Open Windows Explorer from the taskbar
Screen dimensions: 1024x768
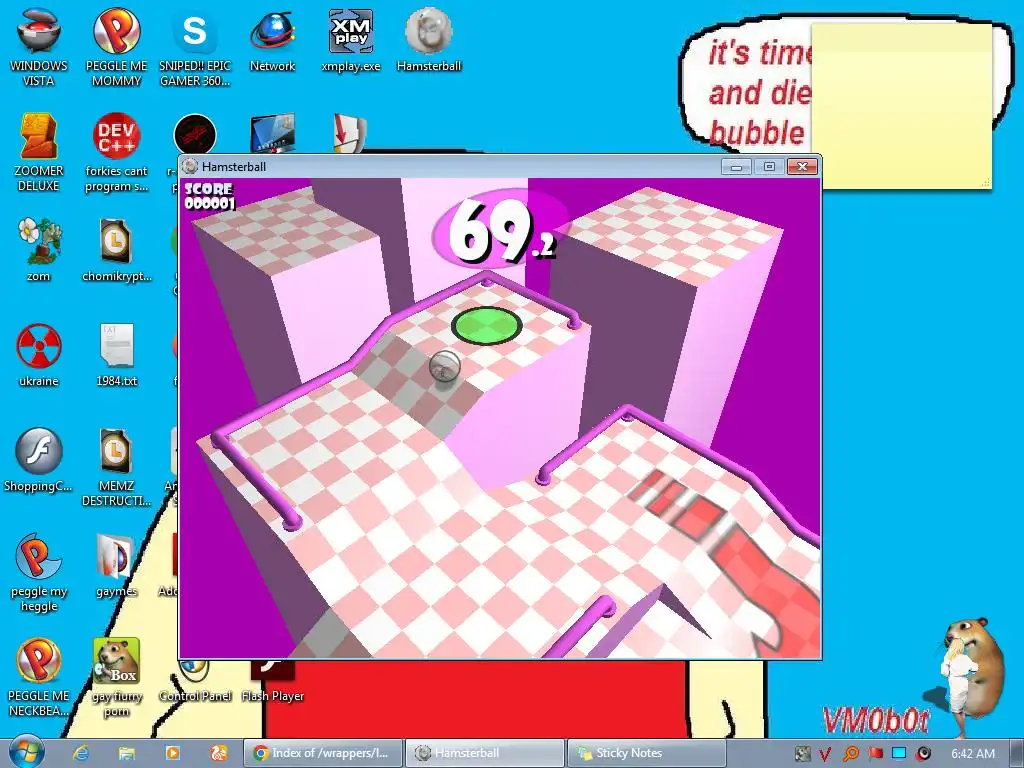[127, 753]
